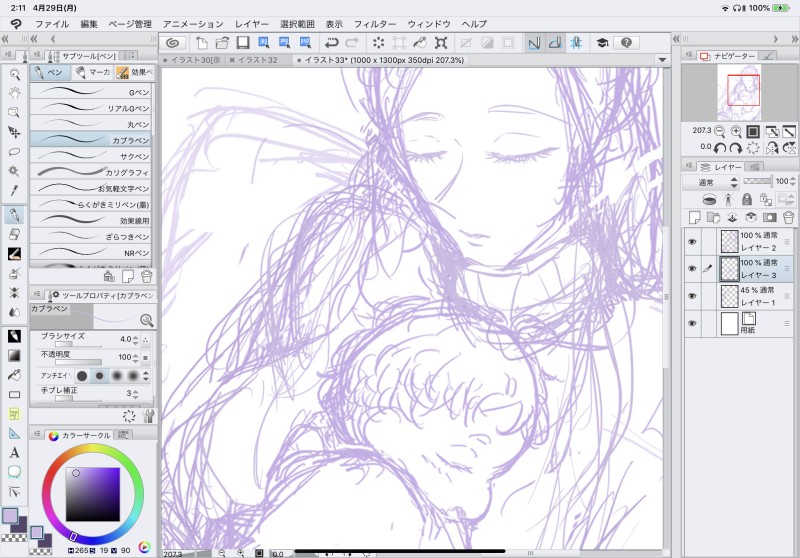Save the document from toolbar
Image resolution: width=800 pixels, height=558 pixels.
[242, 43]
